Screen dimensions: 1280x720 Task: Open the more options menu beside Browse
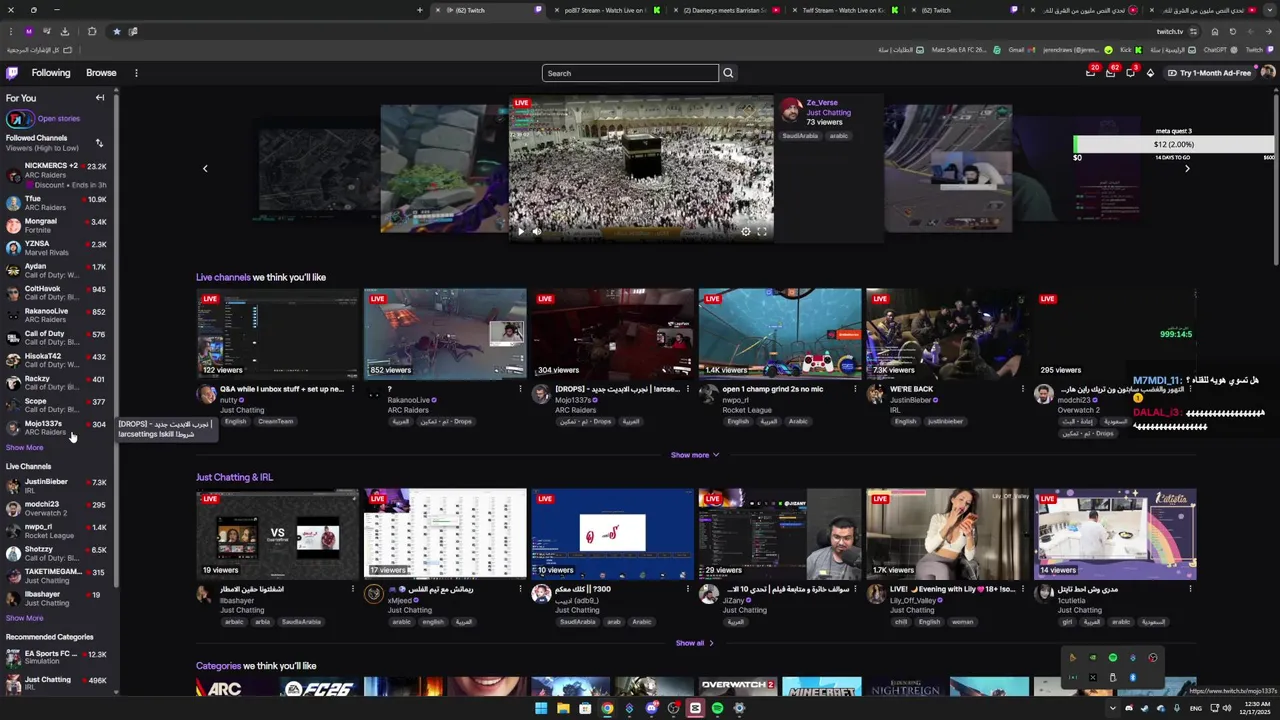click(x=136, y=73)
